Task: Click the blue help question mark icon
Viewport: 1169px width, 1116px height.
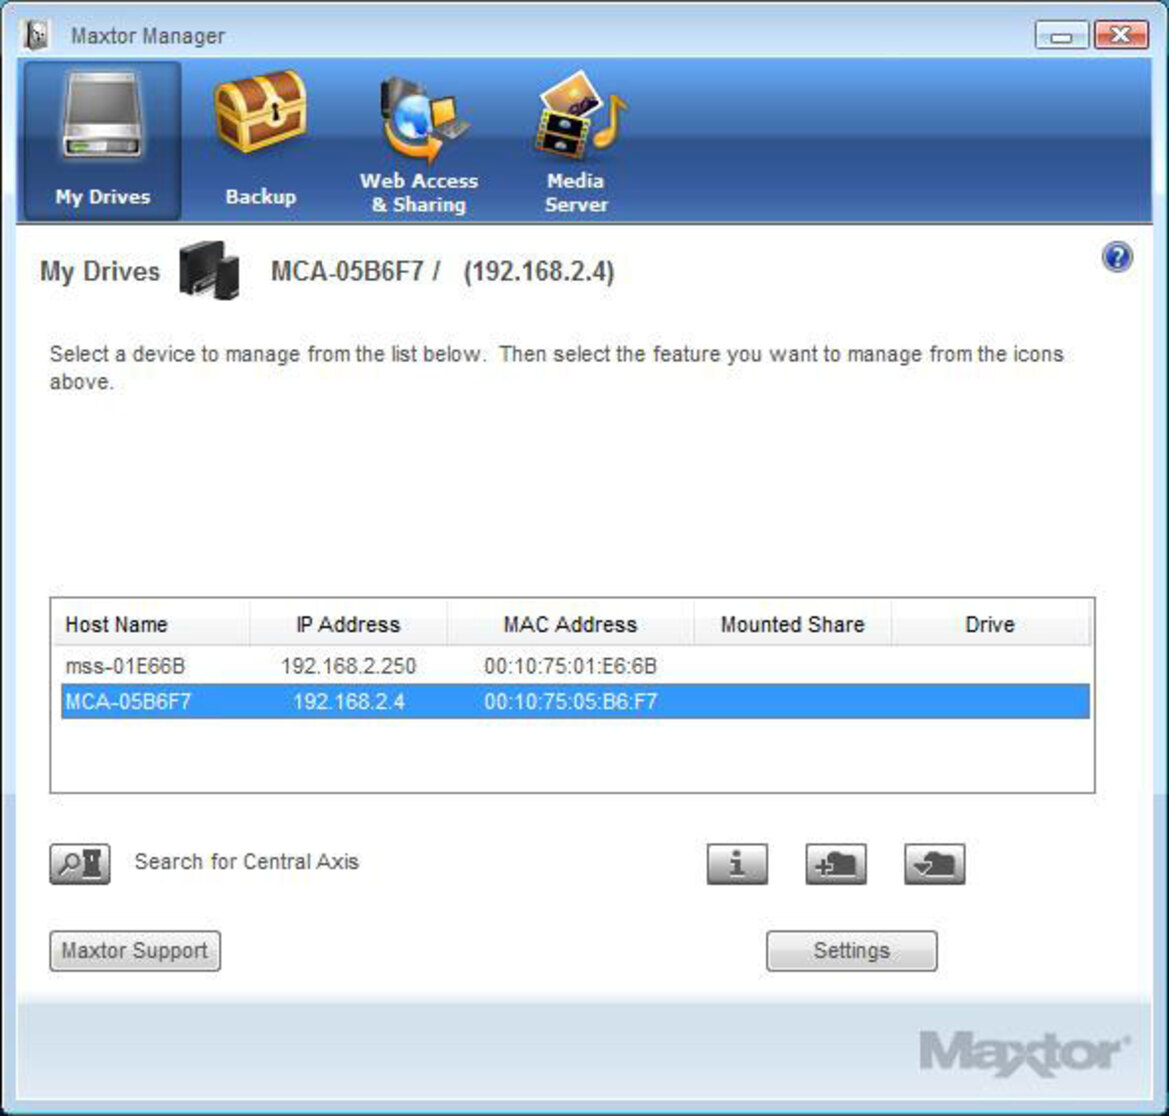Action: click(x=1117, y=258)
